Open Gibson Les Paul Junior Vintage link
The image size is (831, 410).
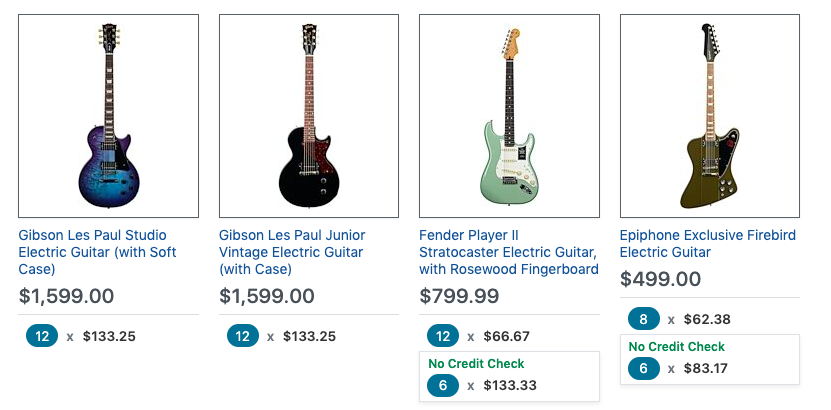tap(292, 252)
